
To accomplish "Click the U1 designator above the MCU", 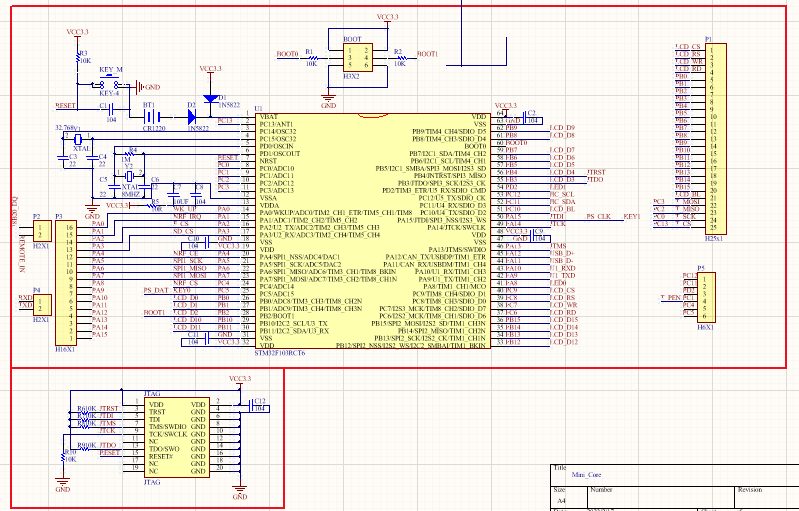I will click(x=258, y=109).
